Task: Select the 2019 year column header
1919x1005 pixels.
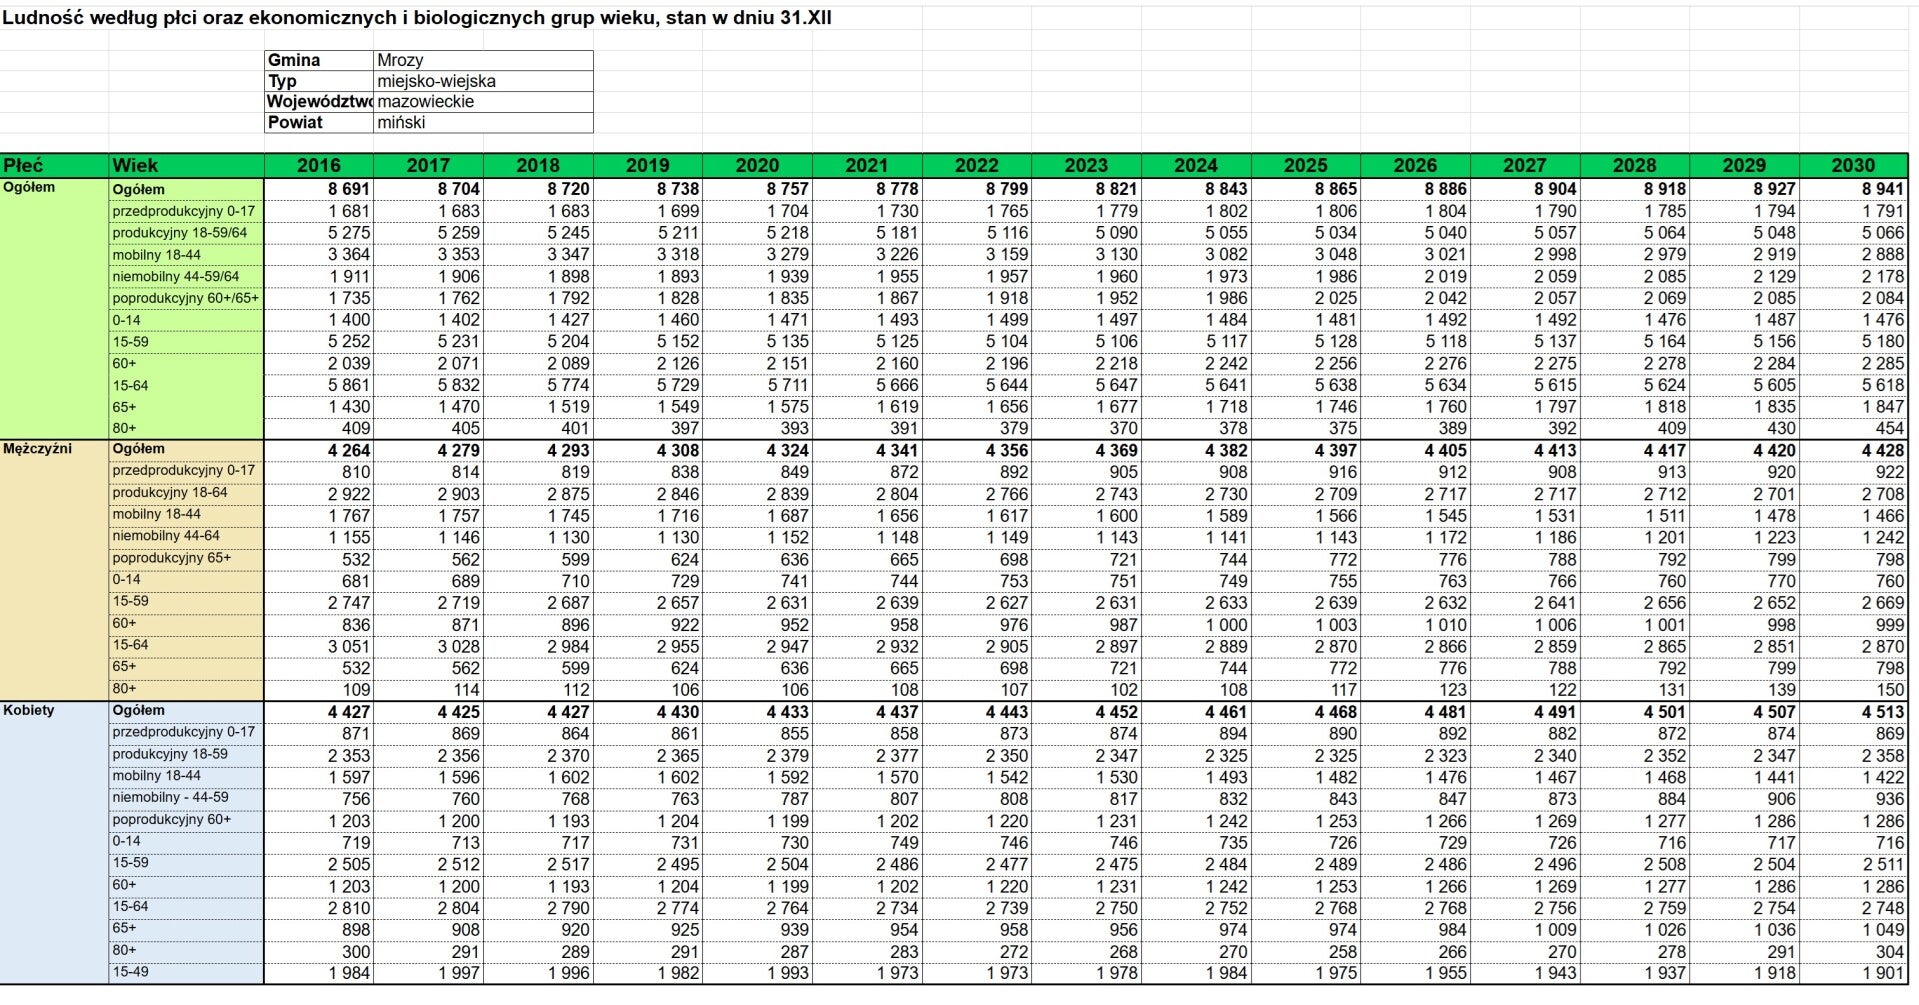Action: point(648,165)
